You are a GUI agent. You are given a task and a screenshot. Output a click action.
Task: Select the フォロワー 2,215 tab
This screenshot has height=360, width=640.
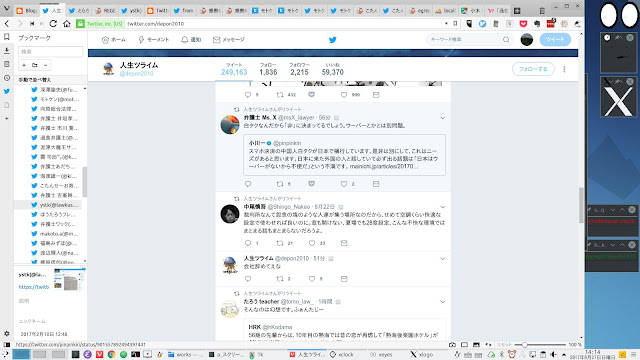(299, 69)
